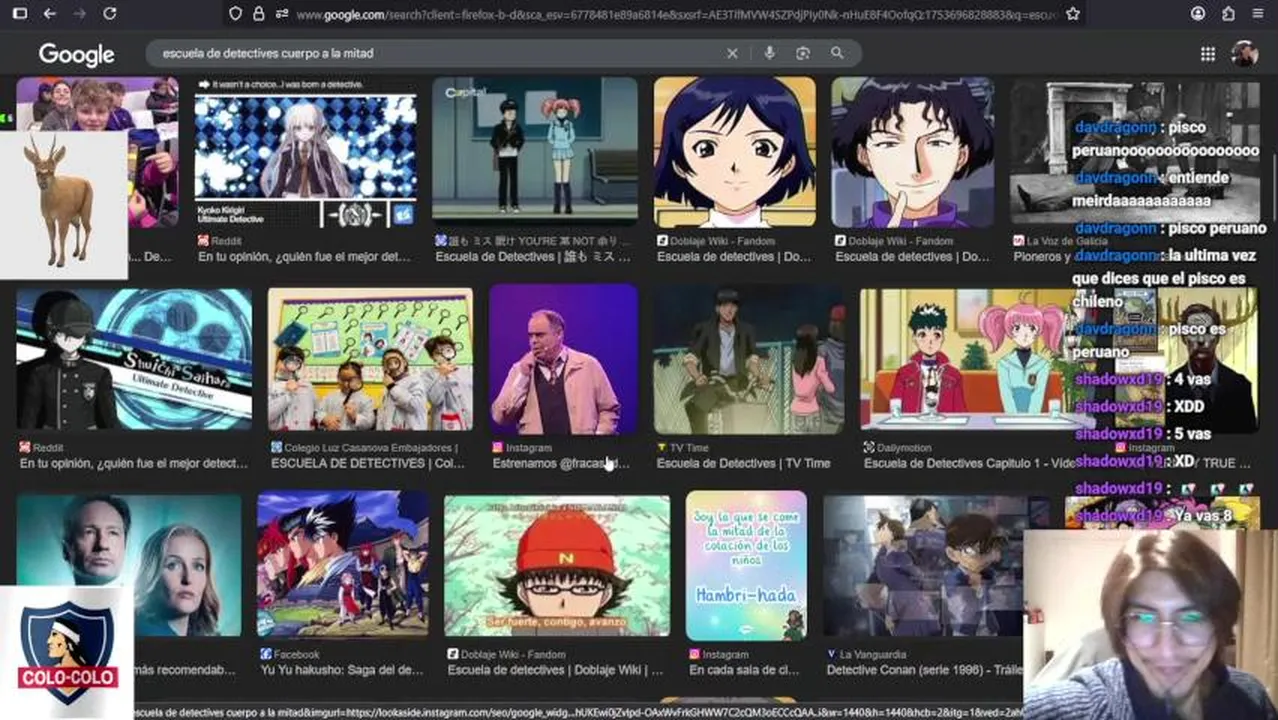Open the train station boy and girl image
1278x720 pixels.
coord(535,152)
